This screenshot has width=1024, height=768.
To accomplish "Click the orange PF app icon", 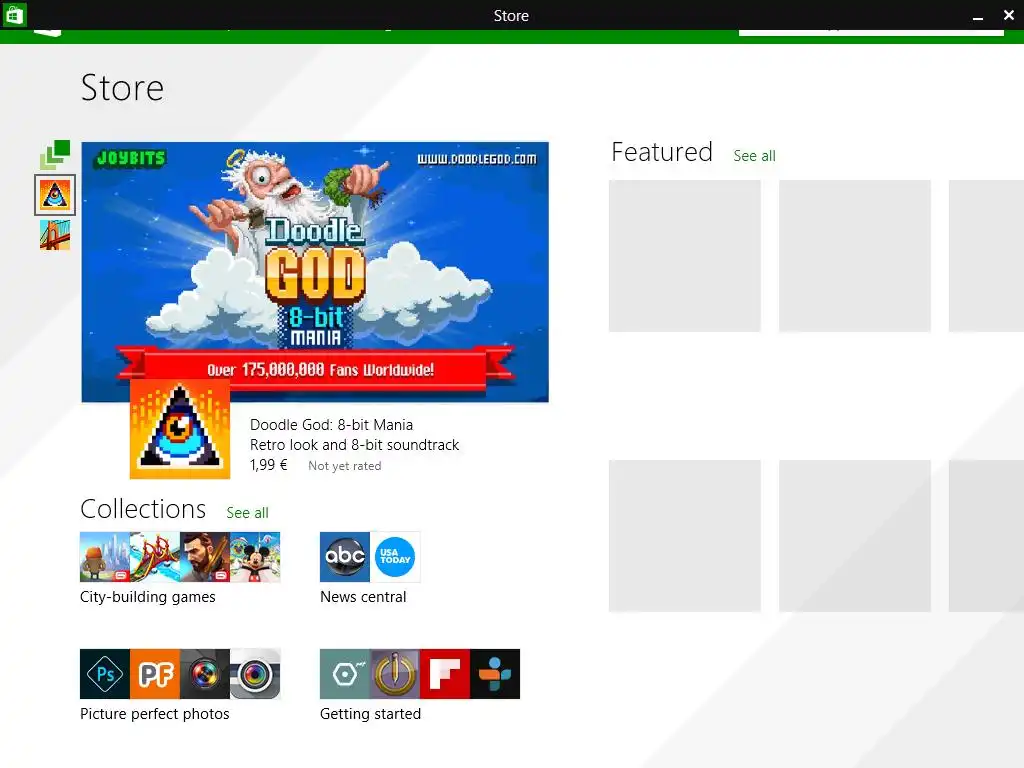I will tap(155, 674).
